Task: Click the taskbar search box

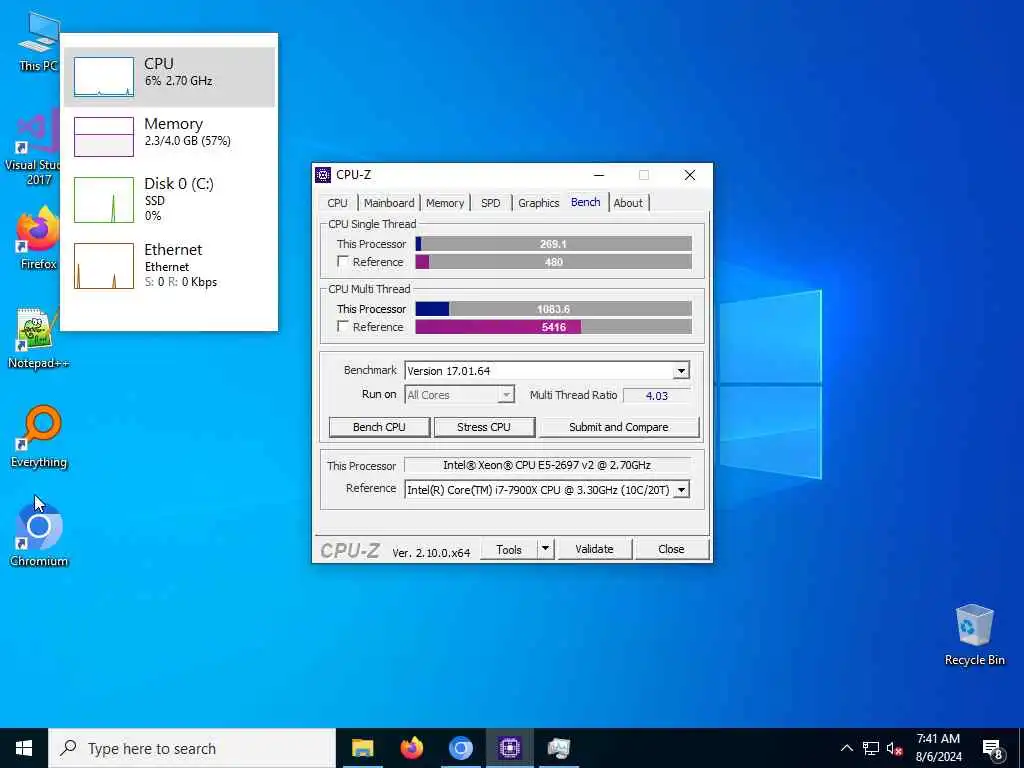Action: [x=192, y=748]
